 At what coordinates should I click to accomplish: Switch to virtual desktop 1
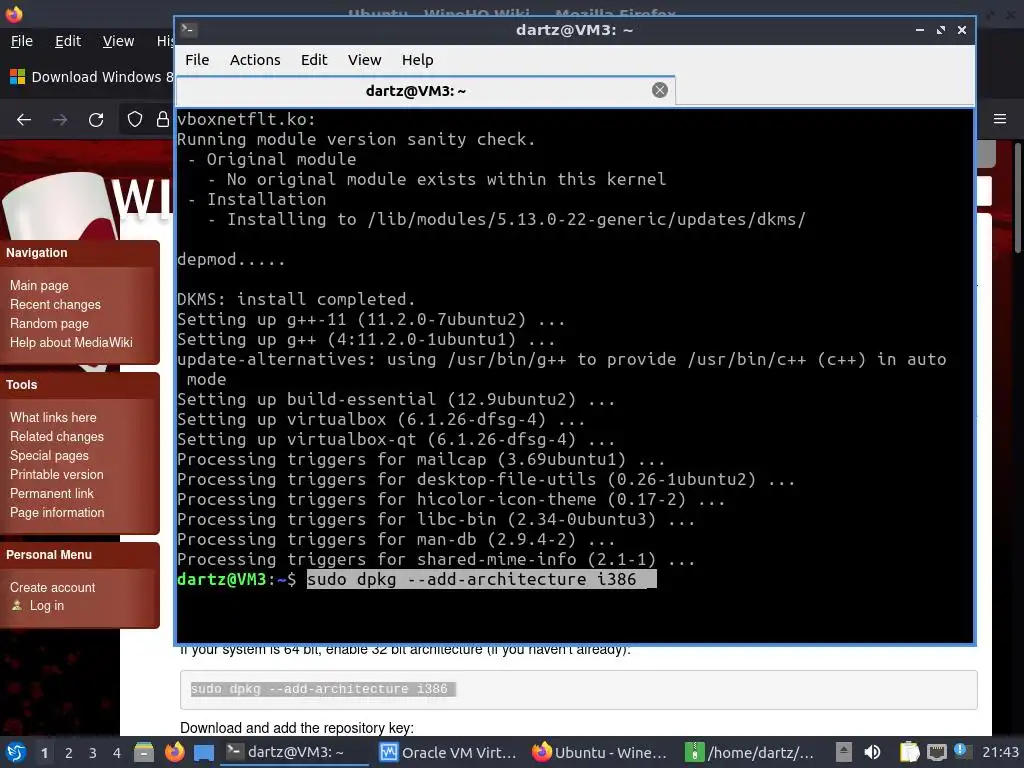[x=44, y=753]
